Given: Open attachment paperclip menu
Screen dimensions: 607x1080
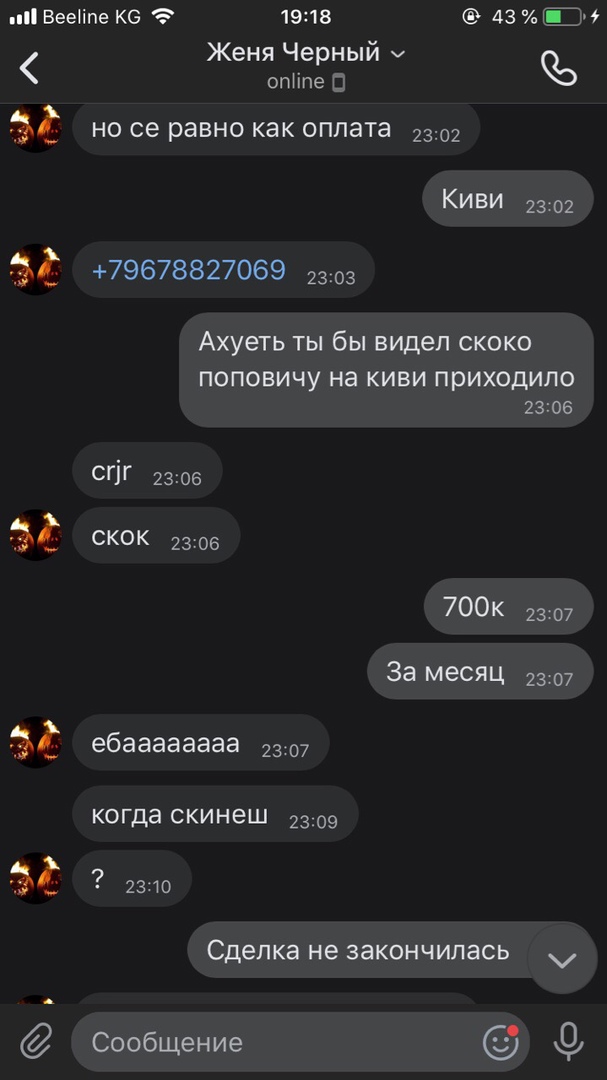Looking at the screenshot, I should tap(36, 1041).
